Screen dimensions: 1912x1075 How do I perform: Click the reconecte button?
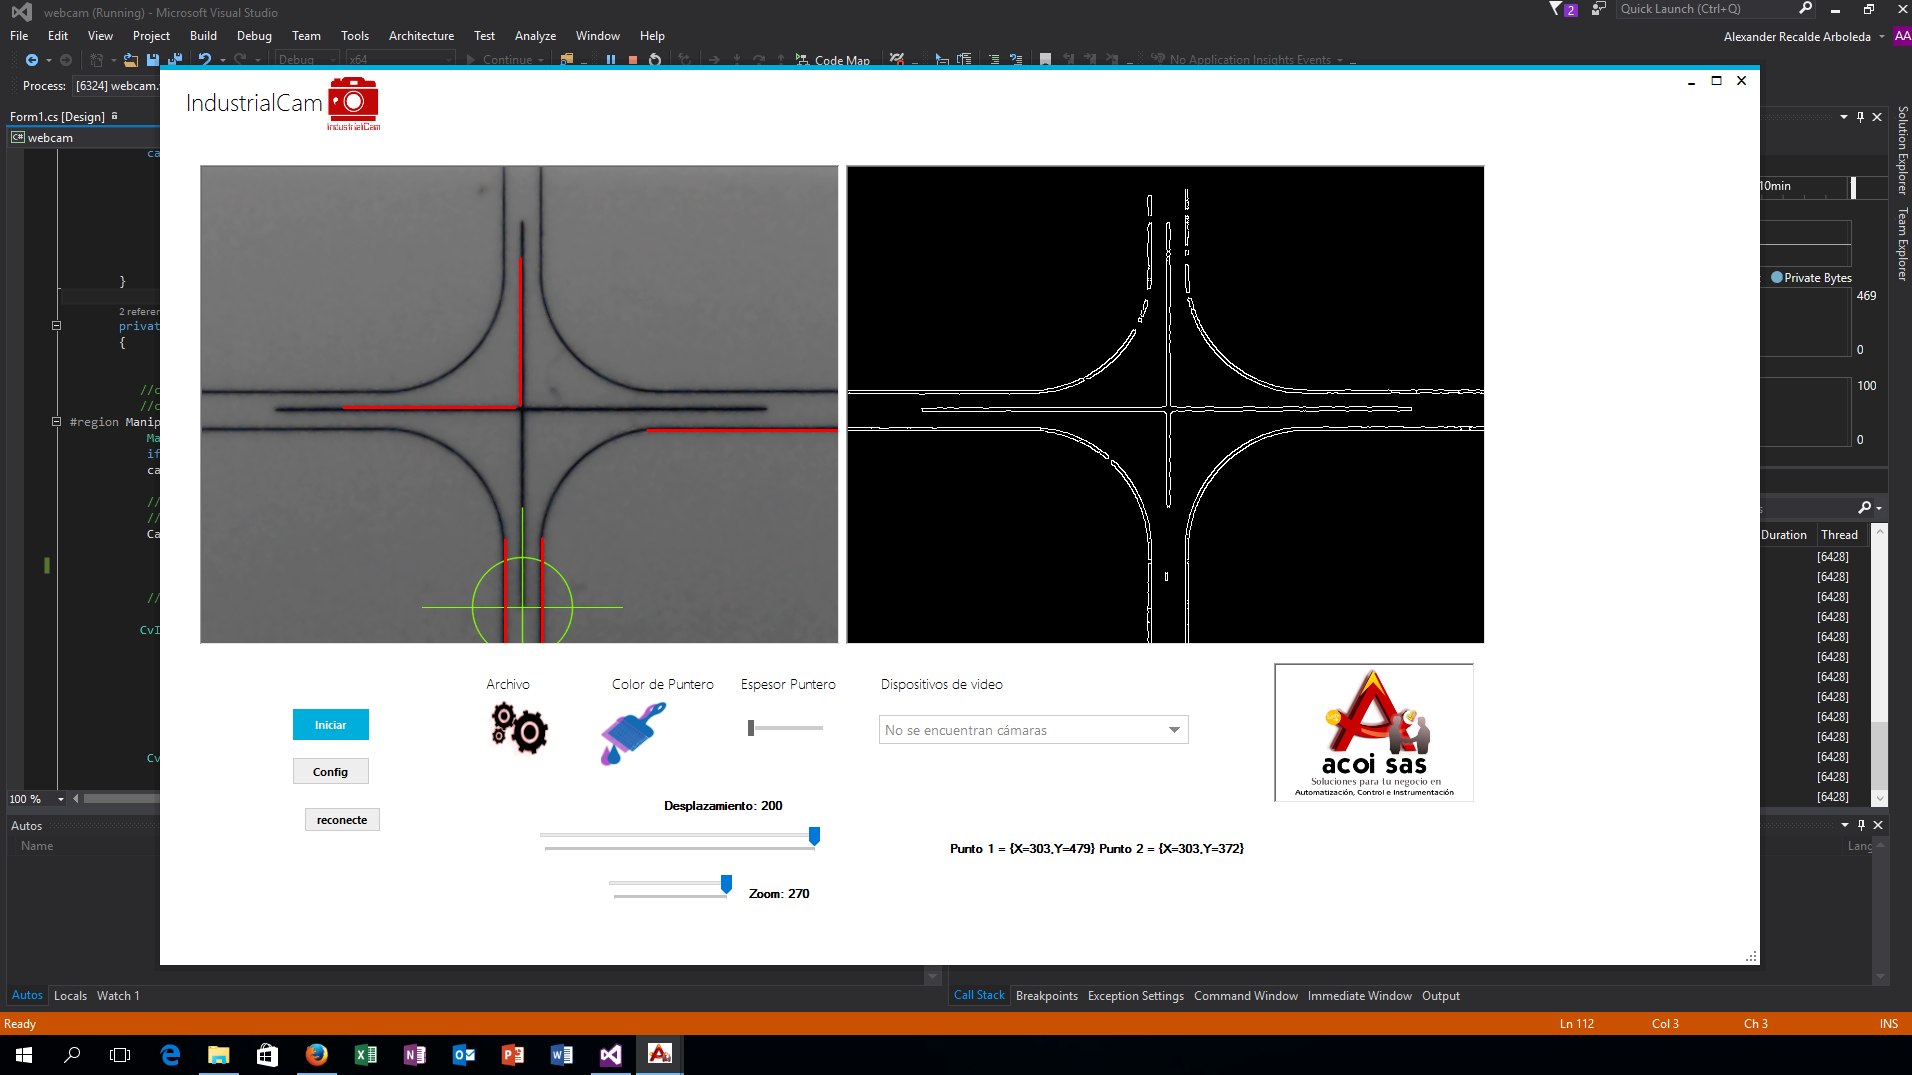pyautogui.click(x=342, y=820)
